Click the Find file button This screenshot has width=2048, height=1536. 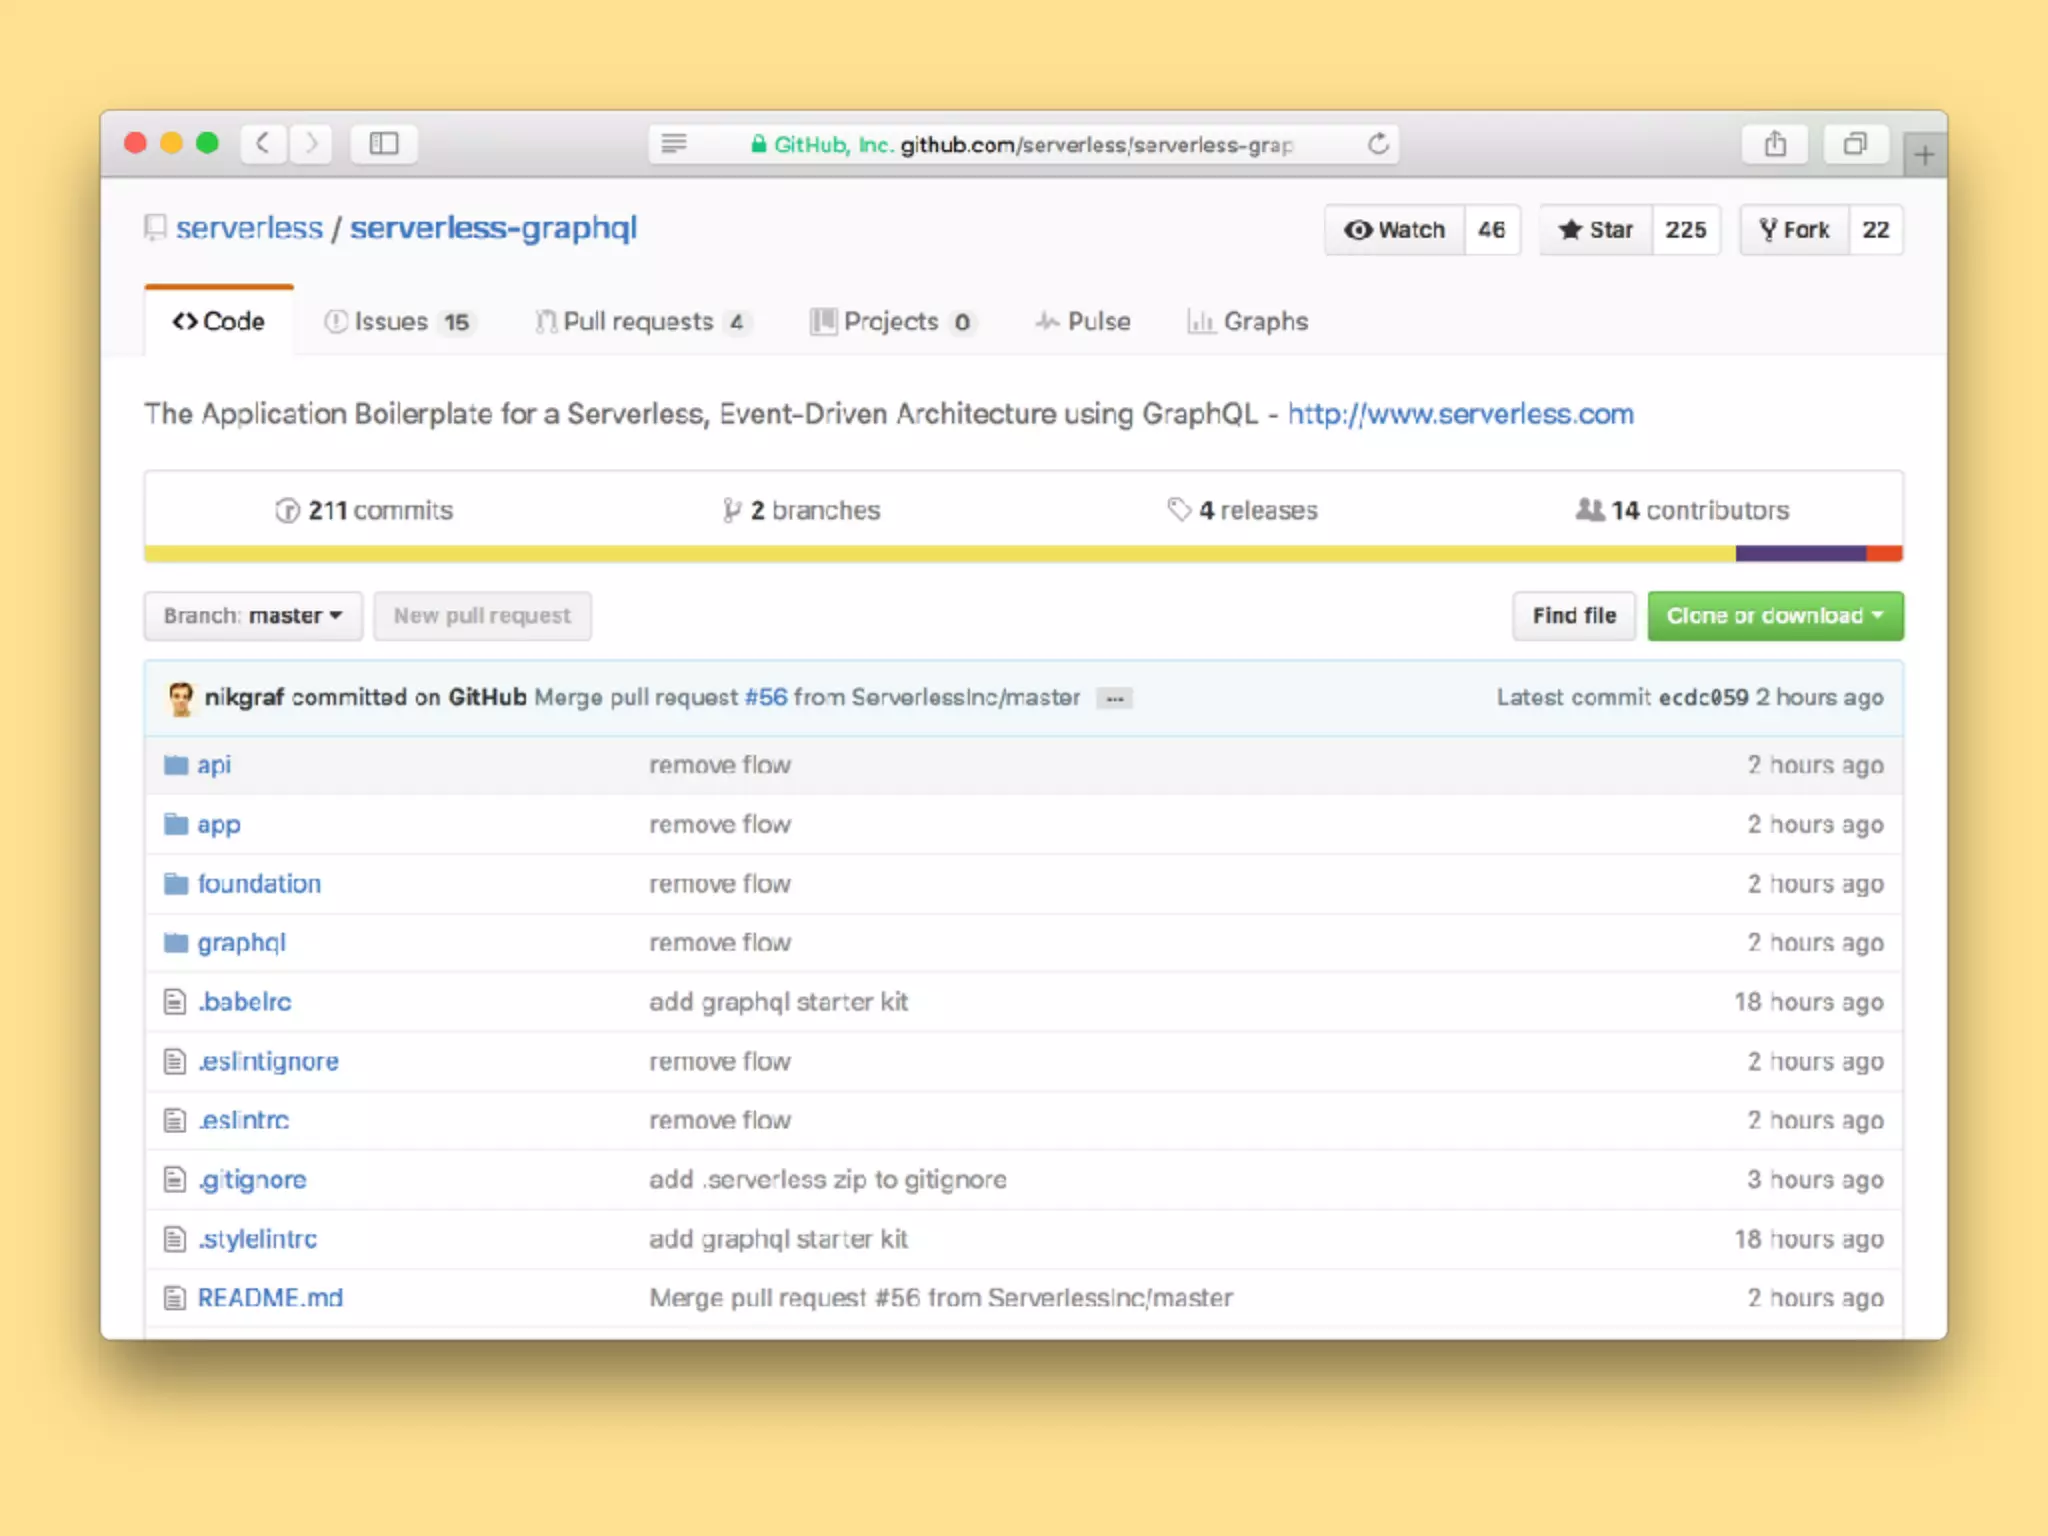pos(1573,616)
